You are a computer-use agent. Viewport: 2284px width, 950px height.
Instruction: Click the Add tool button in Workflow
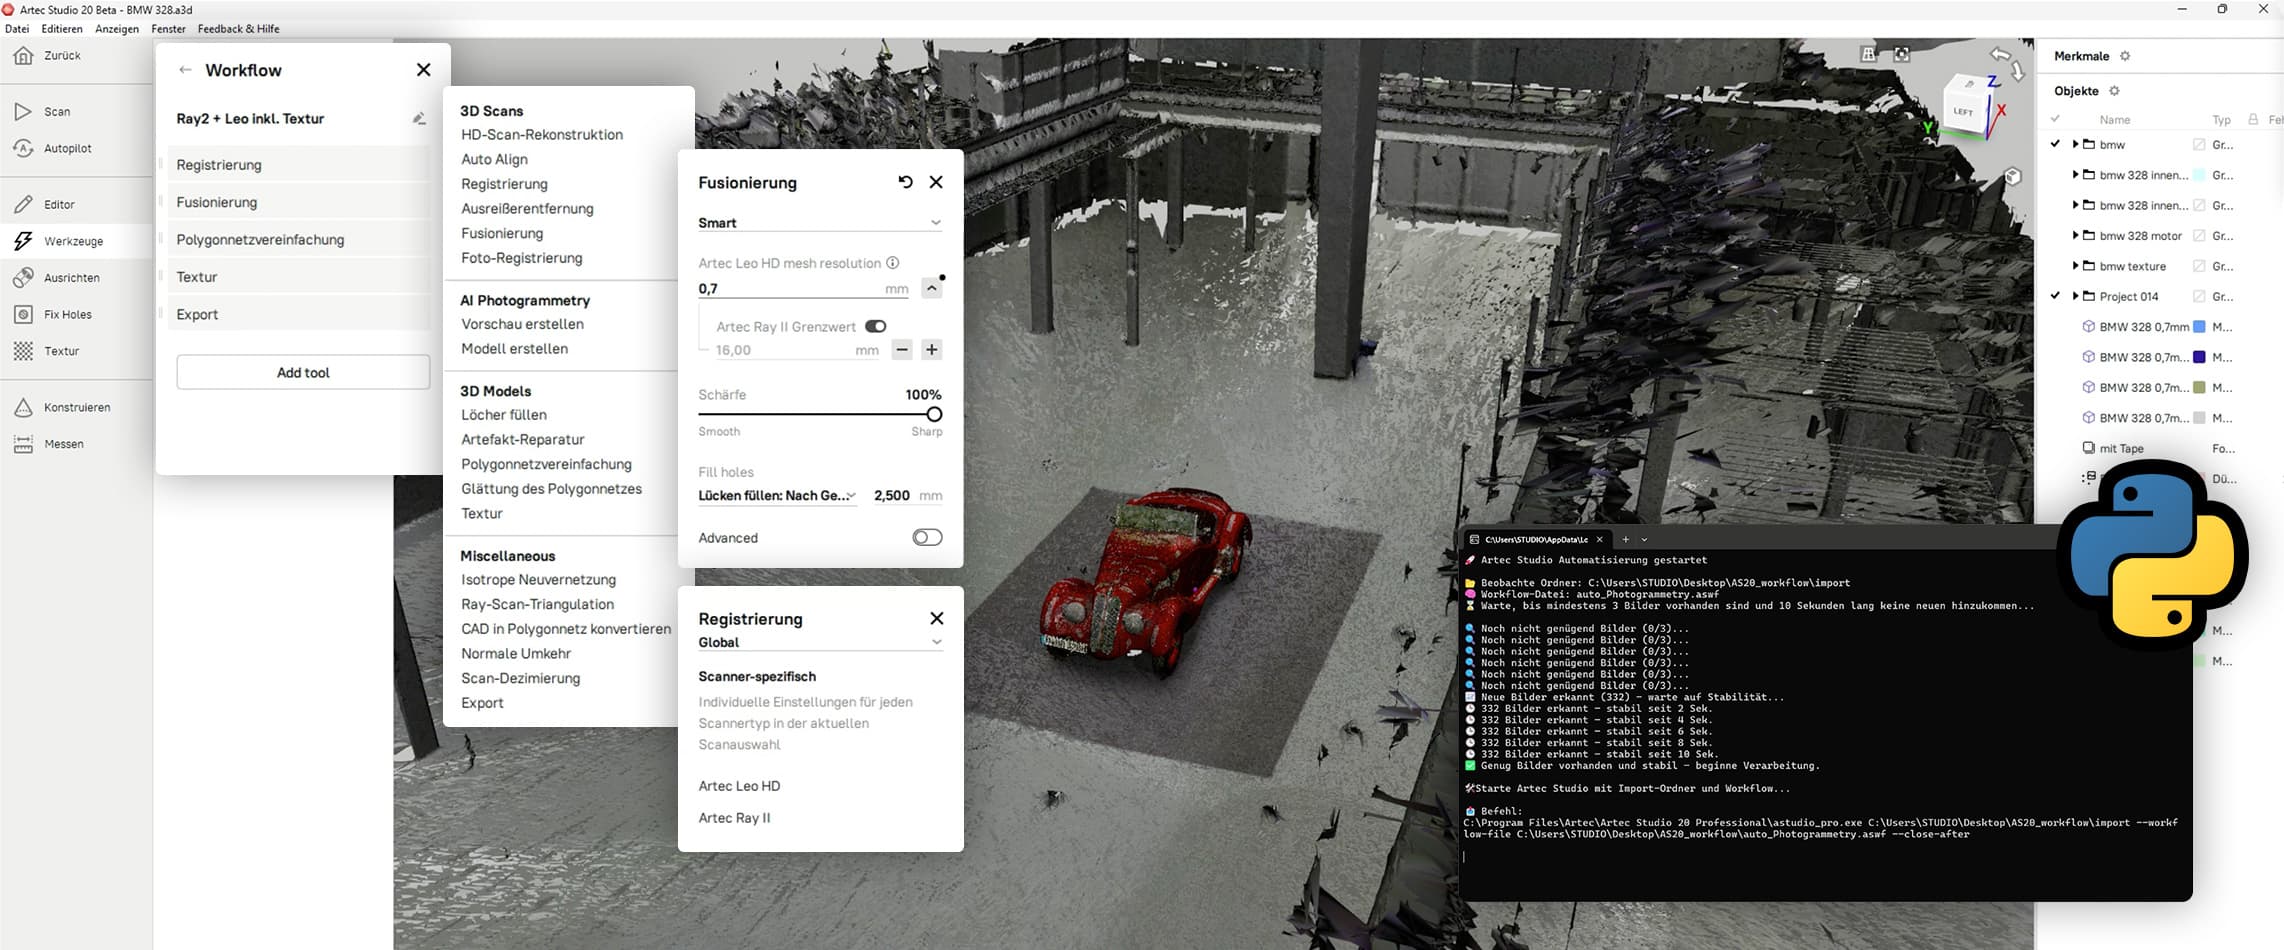tap(302, 371)
